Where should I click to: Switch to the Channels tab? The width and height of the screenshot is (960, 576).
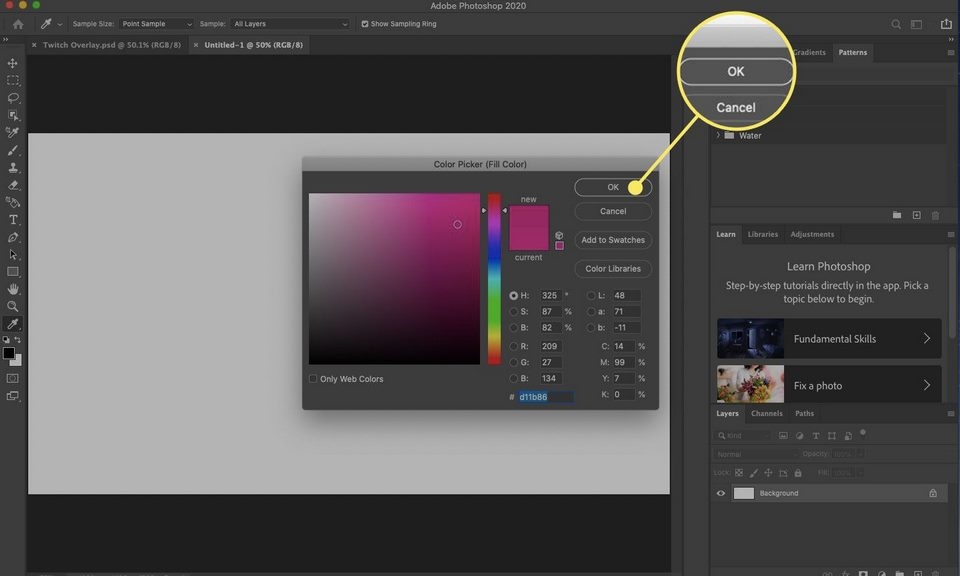coord(766,413)
